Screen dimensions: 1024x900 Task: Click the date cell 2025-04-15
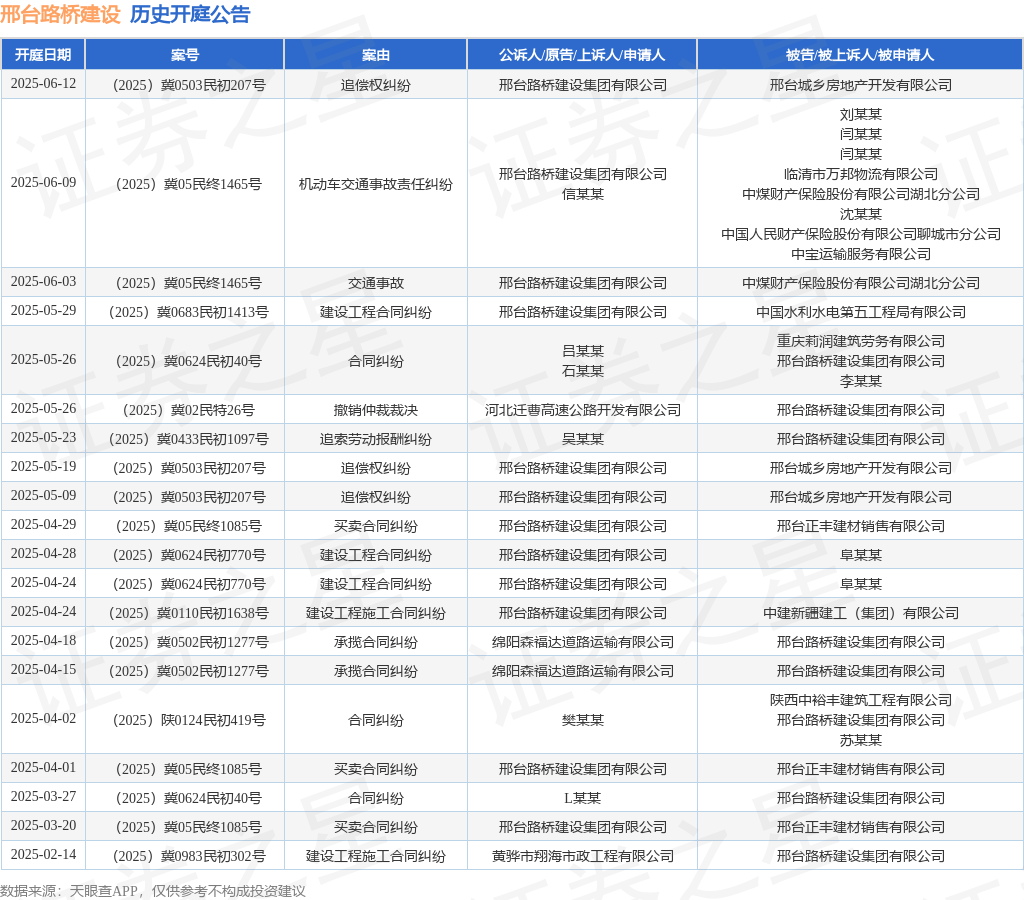coord(43,669)
